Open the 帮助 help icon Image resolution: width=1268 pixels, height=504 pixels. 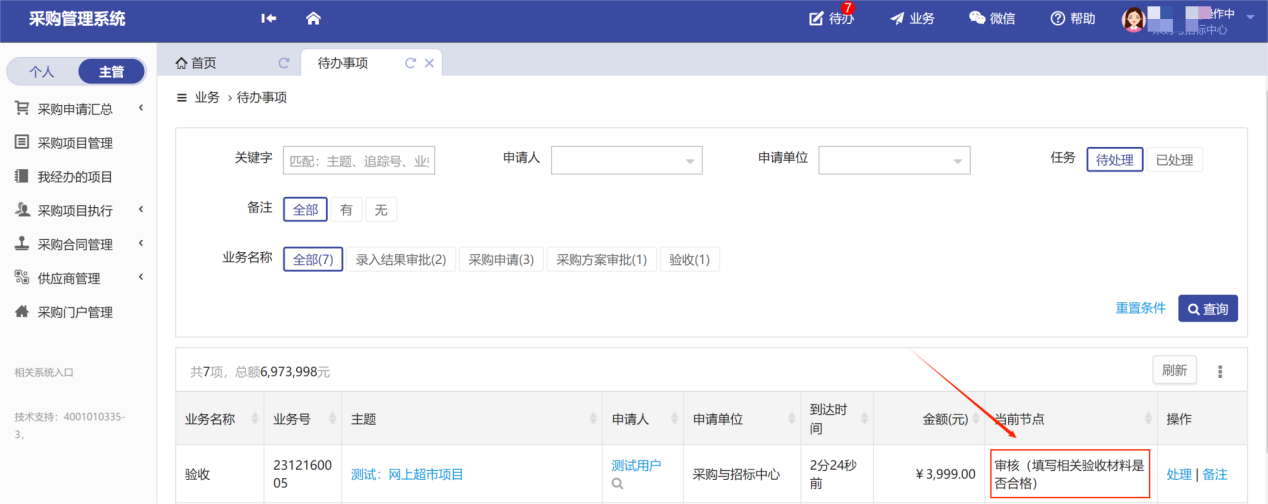1057,18
